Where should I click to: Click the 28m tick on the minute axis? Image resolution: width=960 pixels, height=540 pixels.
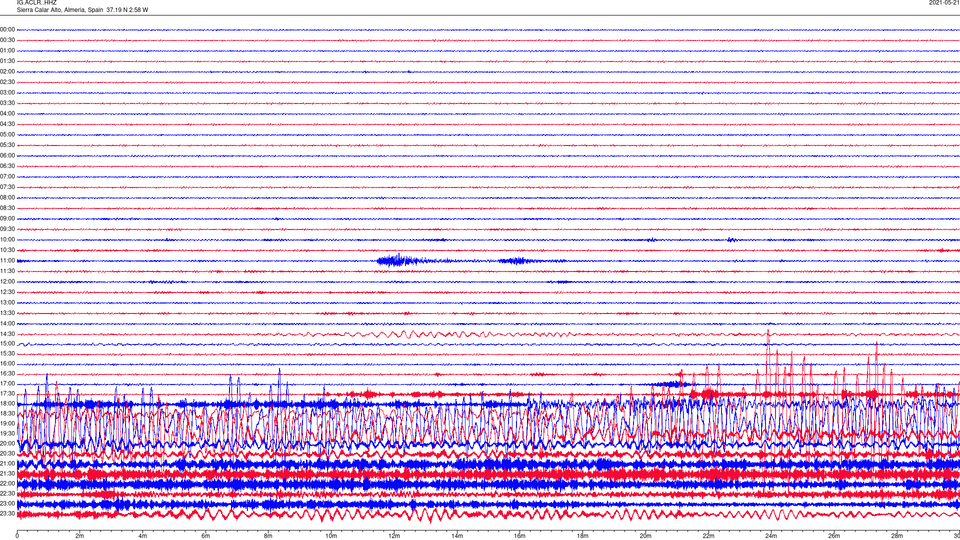pos(896,536)
